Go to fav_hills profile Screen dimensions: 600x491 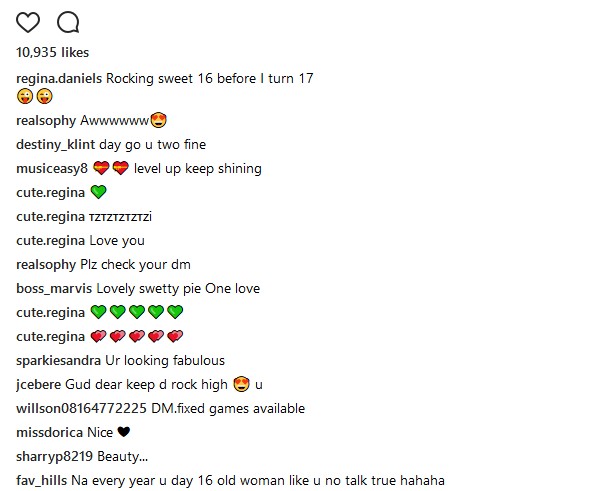(x=42, y=481)
